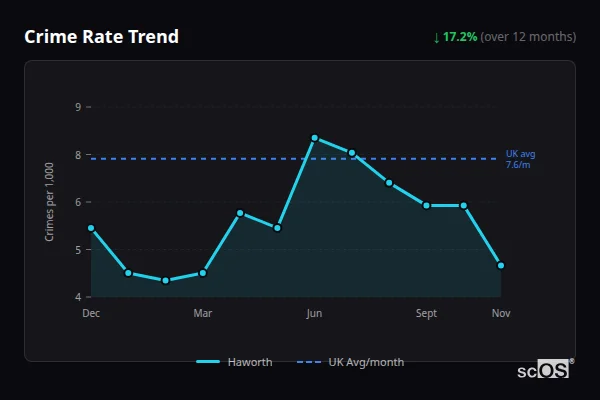Select the Mar data point on the line
Screen dimensions: 600x400
click(203, 273)
